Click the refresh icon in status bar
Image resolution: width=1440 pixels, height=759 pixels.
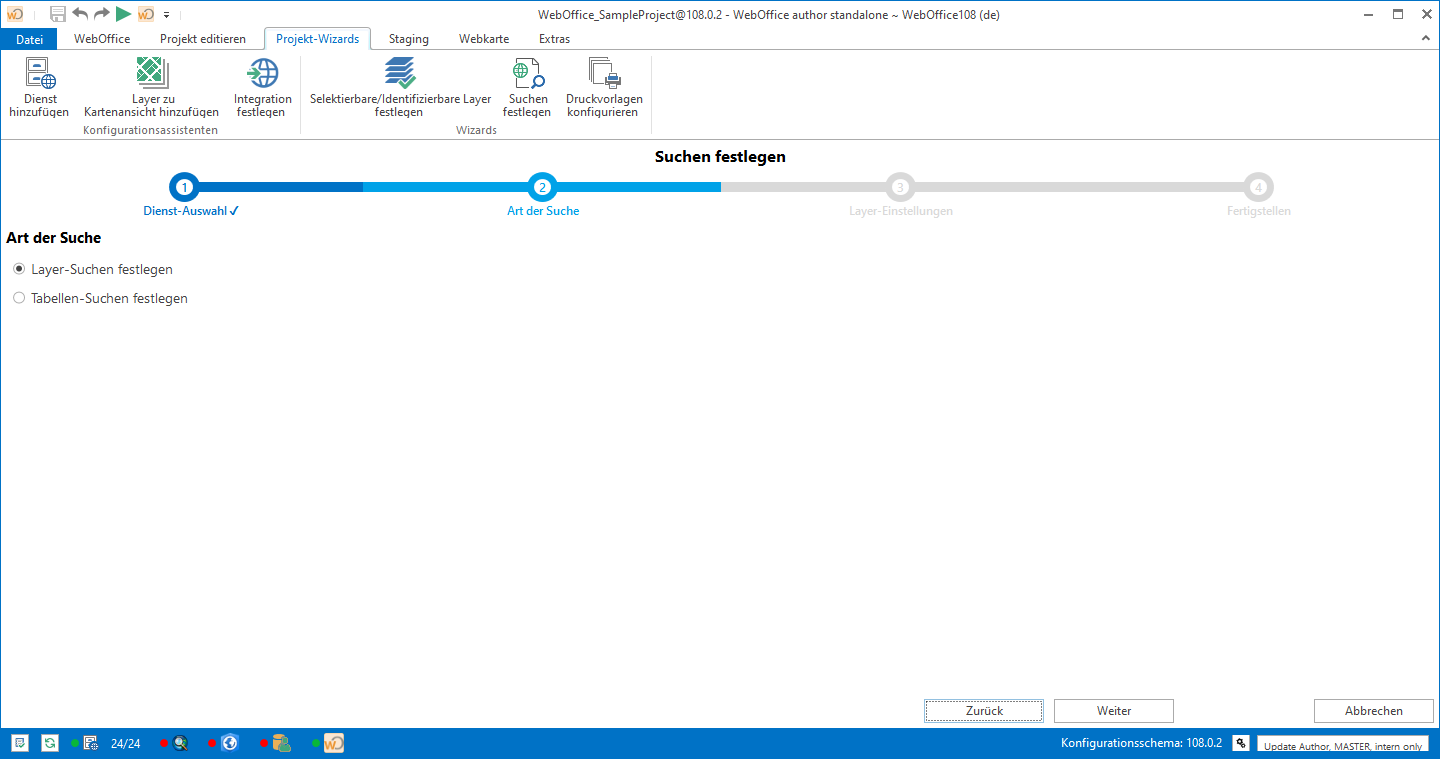[x=49, y=743]
